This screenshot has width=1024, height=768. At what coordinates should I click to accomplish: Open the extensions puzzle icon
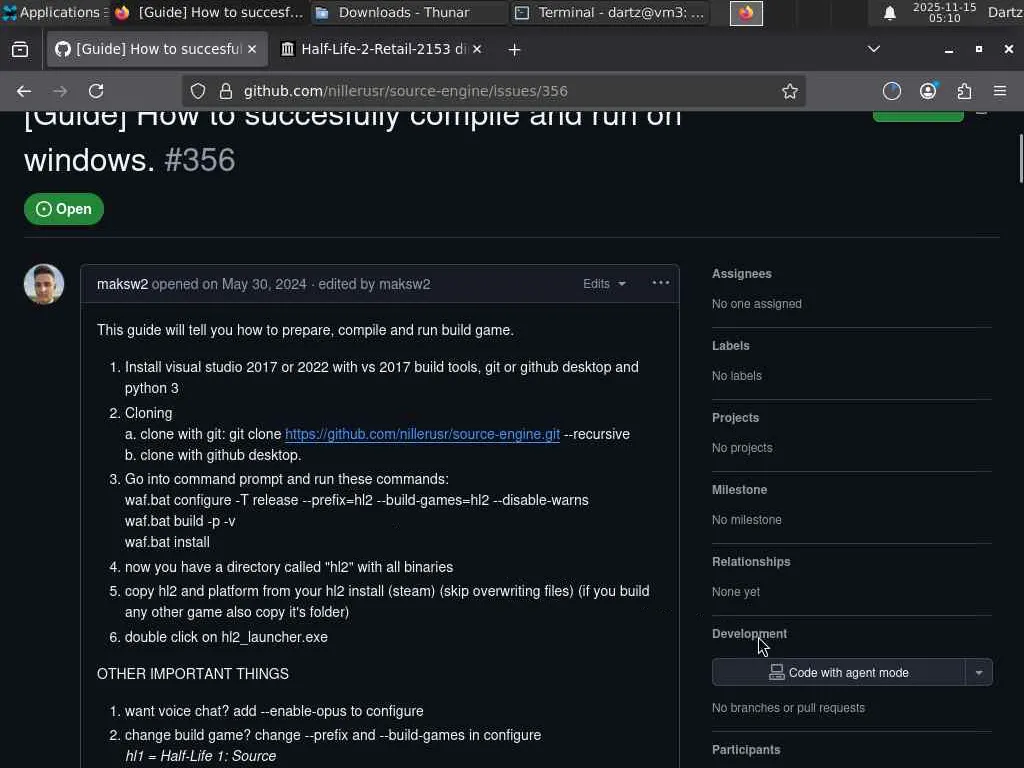tap(964, 91)
